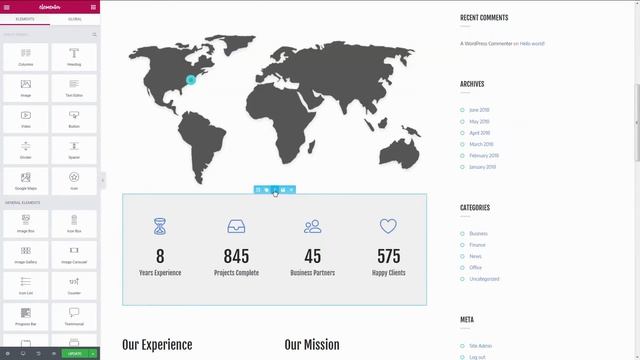Click the world map image
Screen dimensions: 640x360
click(275, 109)
